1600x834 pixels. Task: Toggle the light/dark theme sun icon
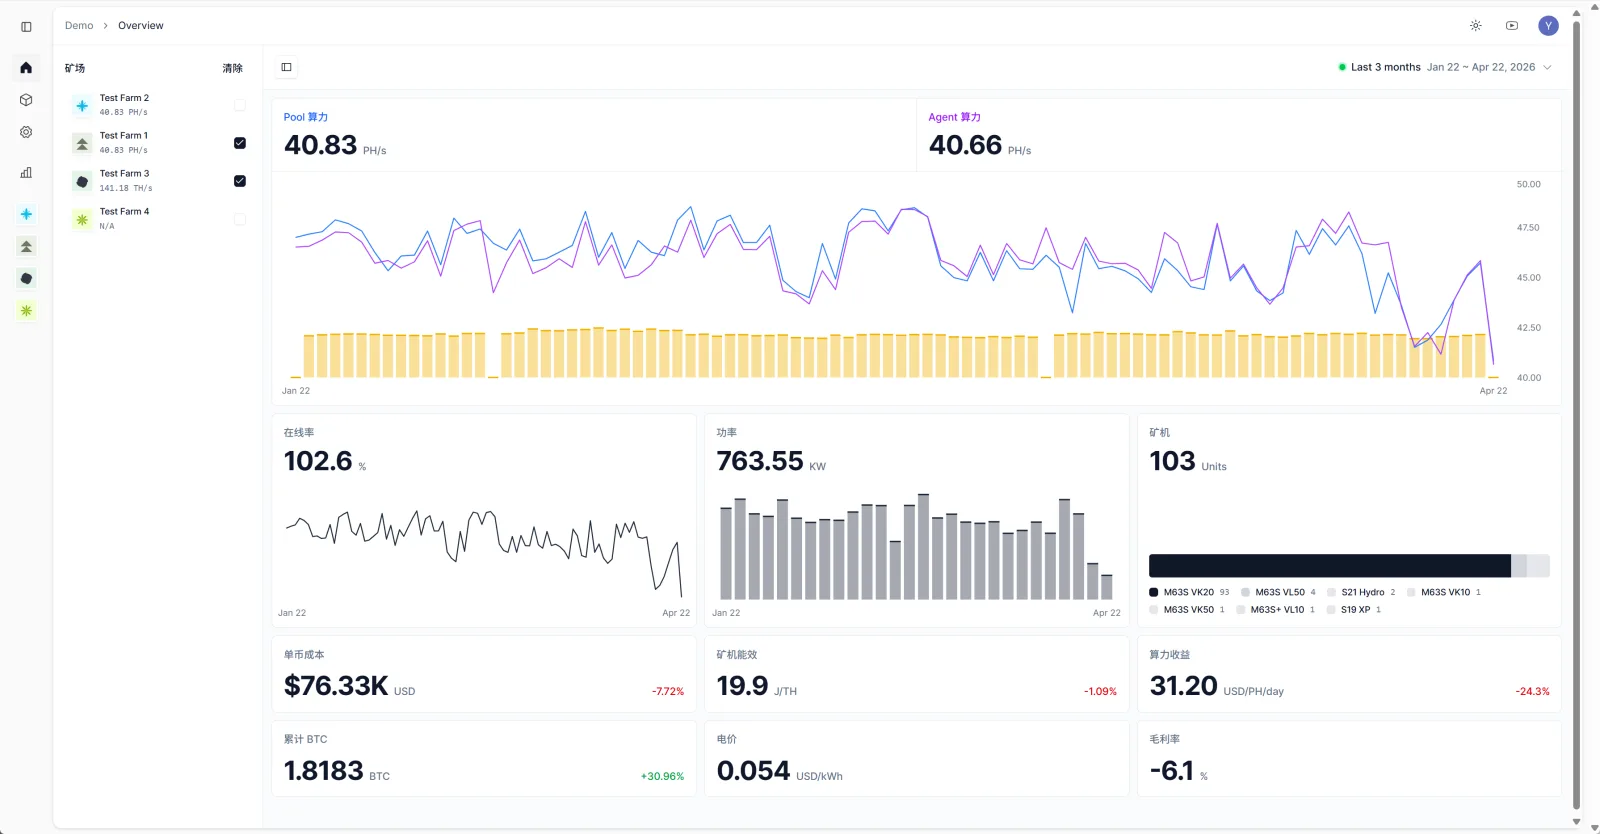(x=1475, y=26)
